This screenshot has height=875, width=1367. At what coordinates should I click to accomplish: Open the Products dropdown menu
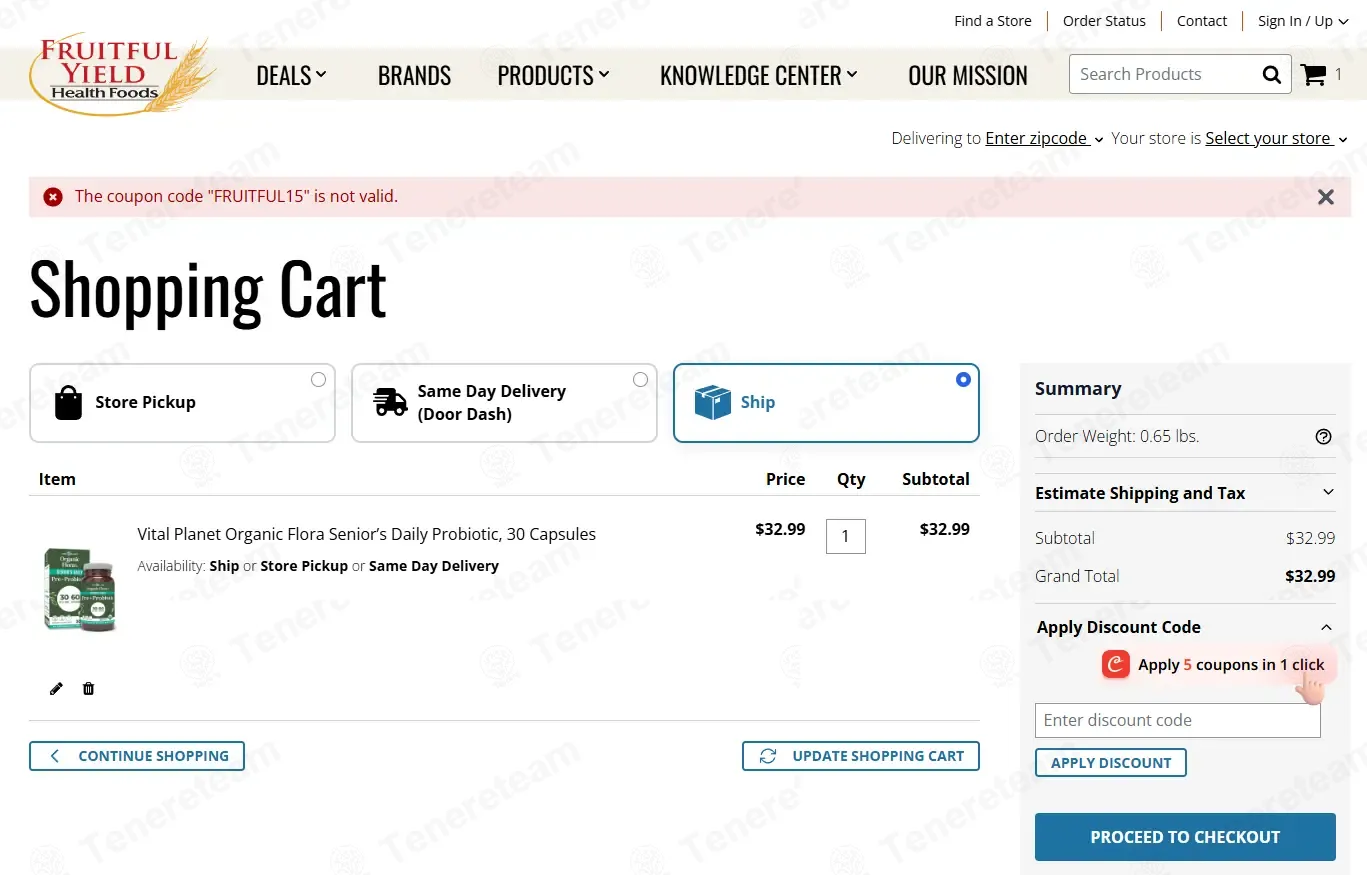(554, 76)
